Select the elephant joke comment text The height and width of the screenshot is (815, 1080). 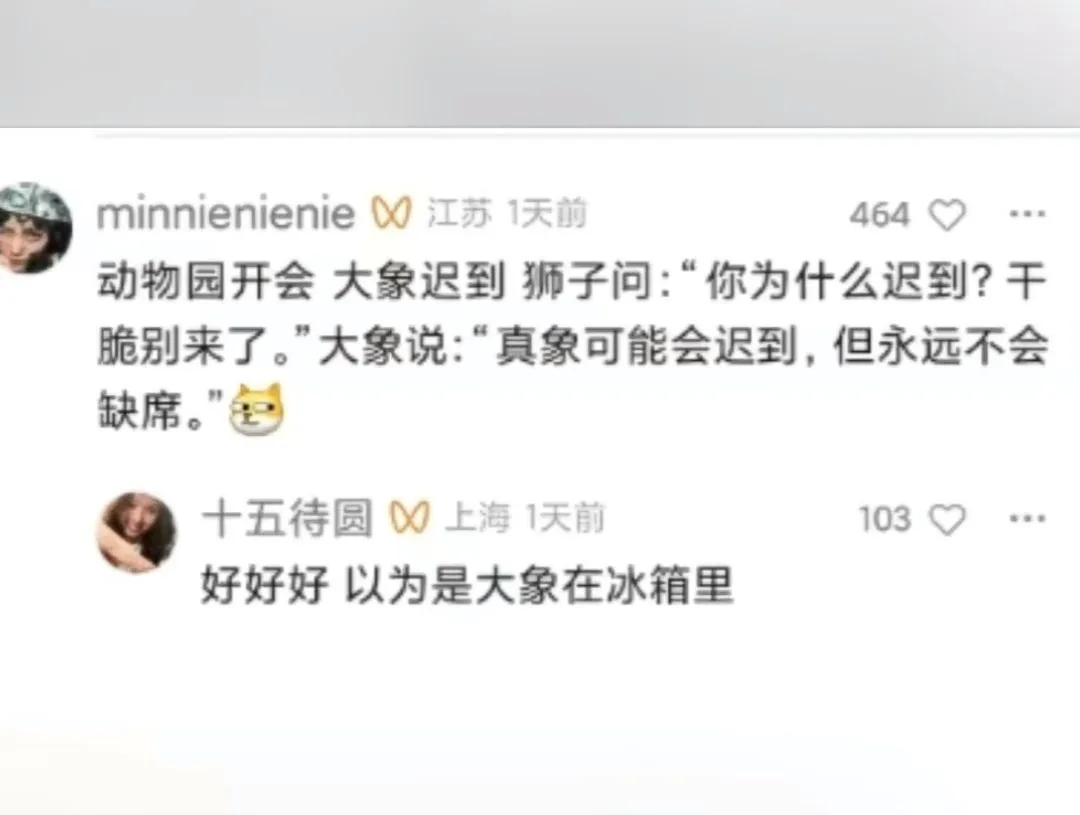[573, 347]
